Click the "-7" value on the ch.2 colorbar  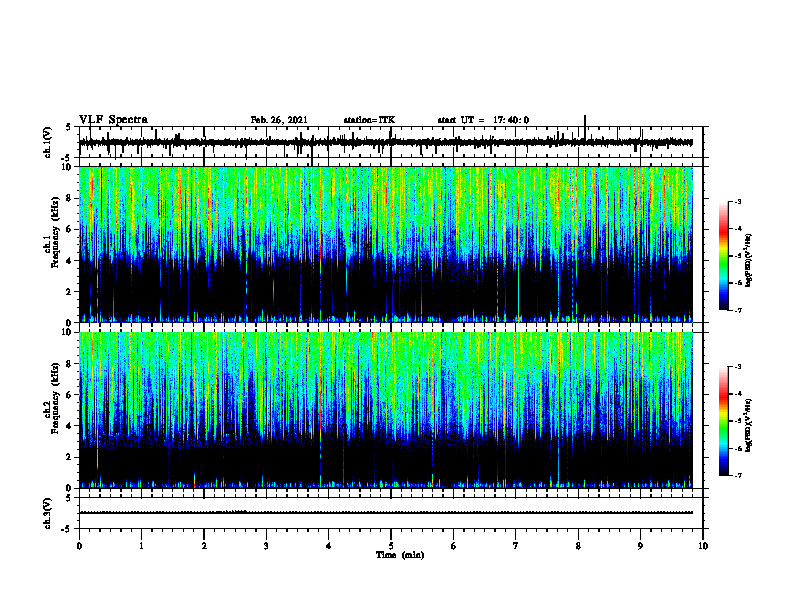coord(738,476)
